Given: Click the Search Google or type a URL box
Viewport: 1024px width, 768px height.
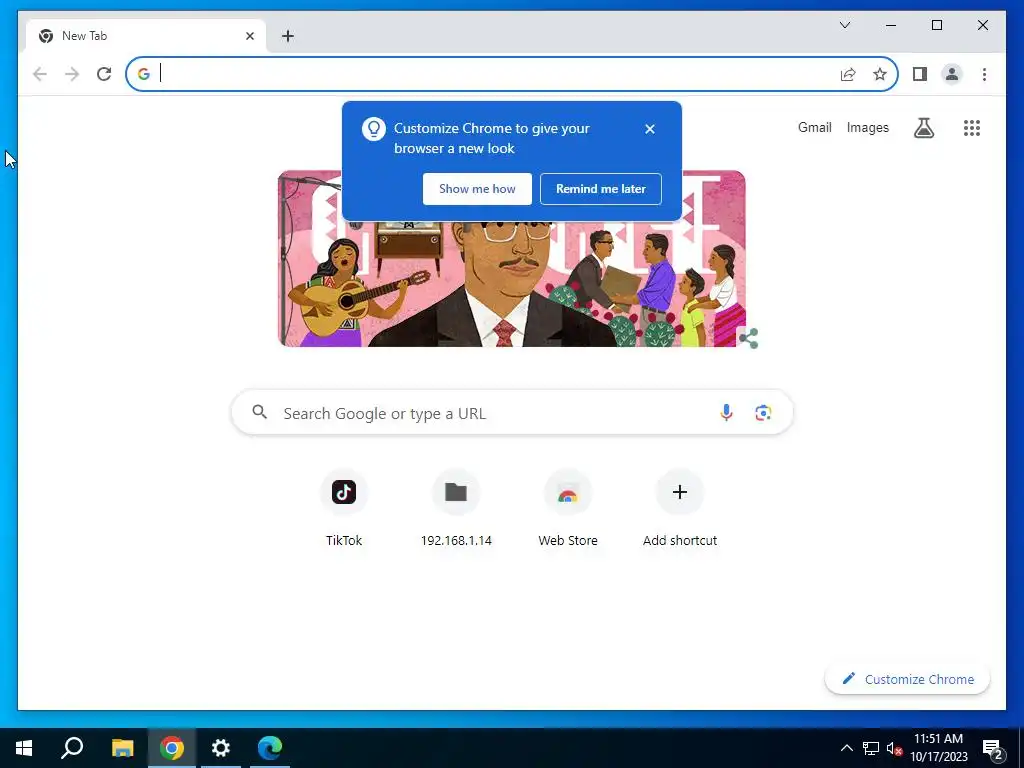Looking at the screenshot, I should (512, 413).
